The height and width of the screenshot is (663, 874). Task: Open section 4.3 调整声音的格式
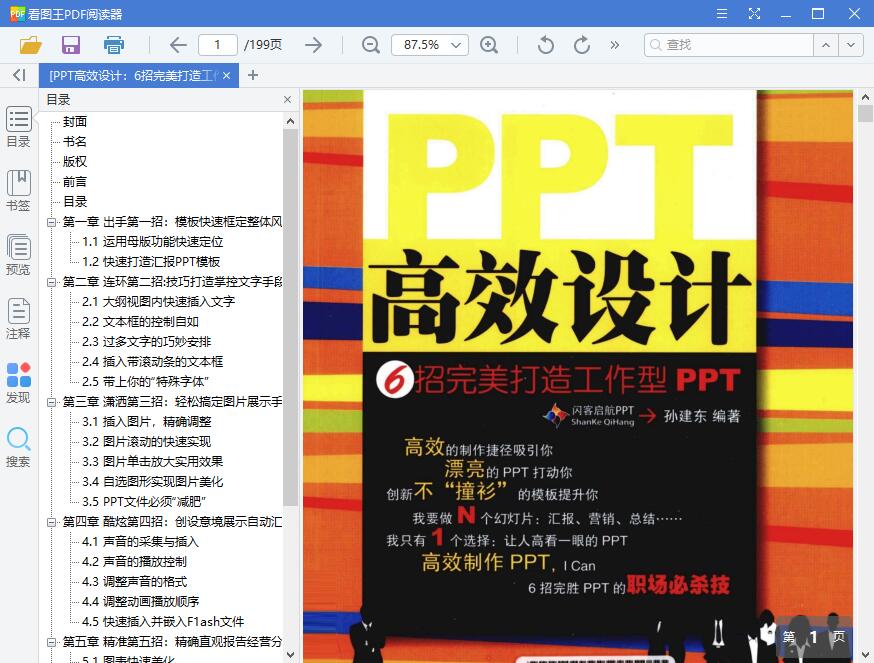134,582
